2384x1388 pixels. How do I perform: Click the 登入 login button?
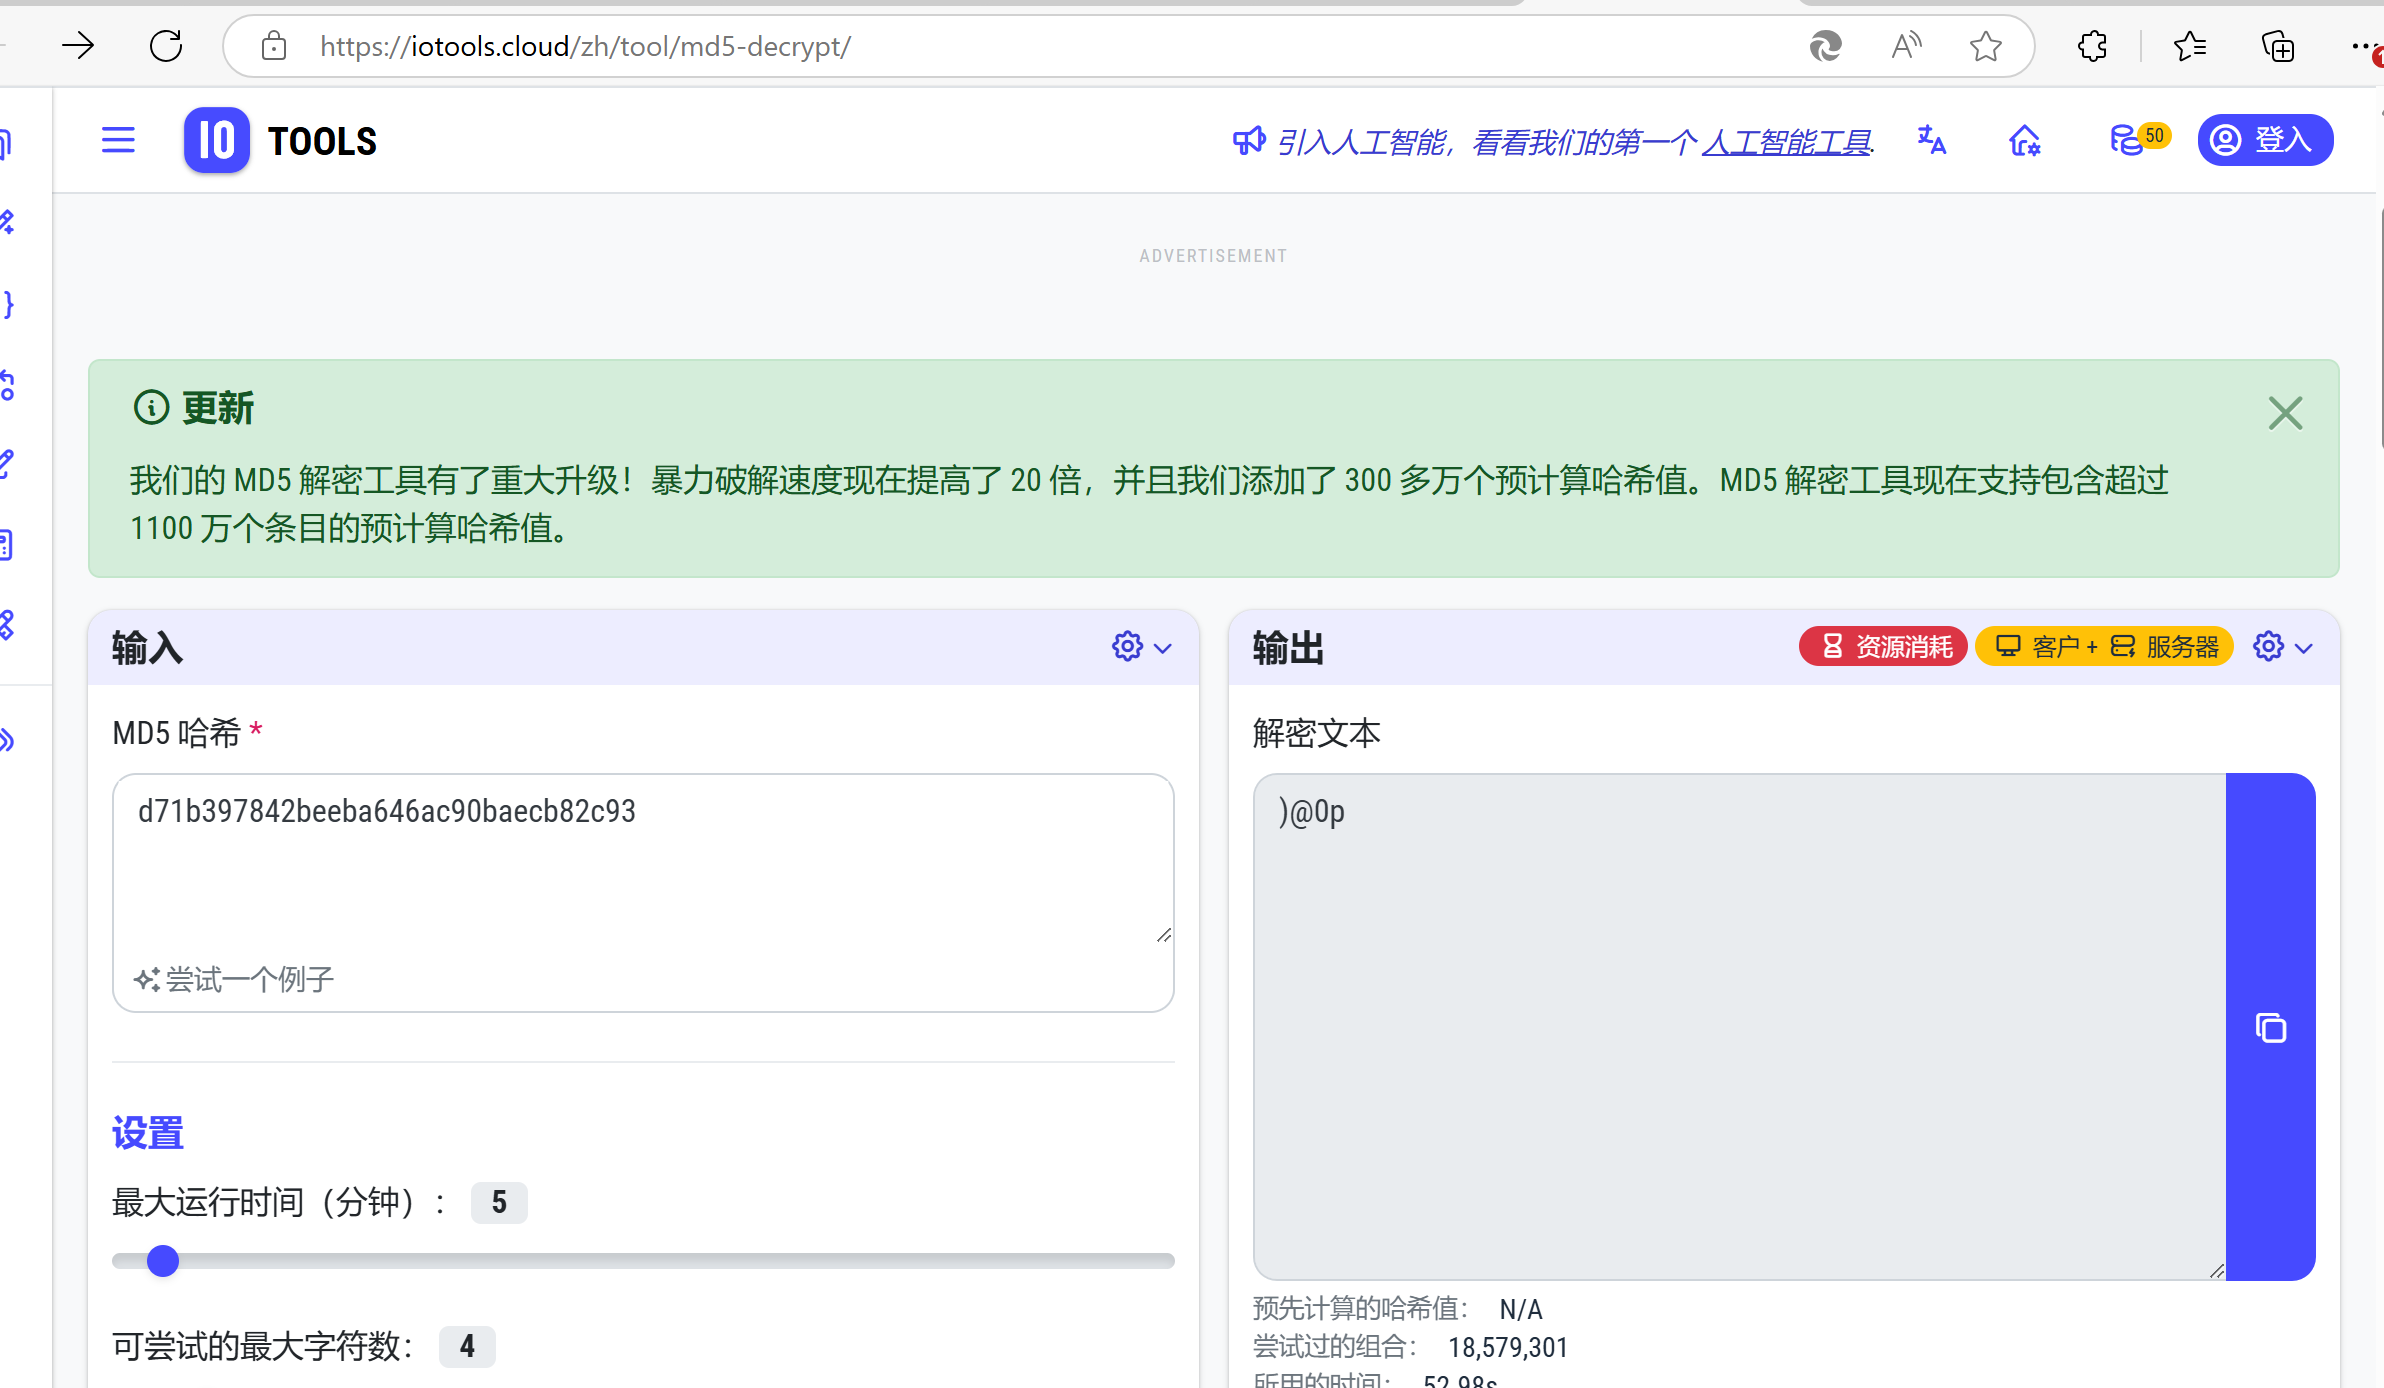pos(2264,140)
